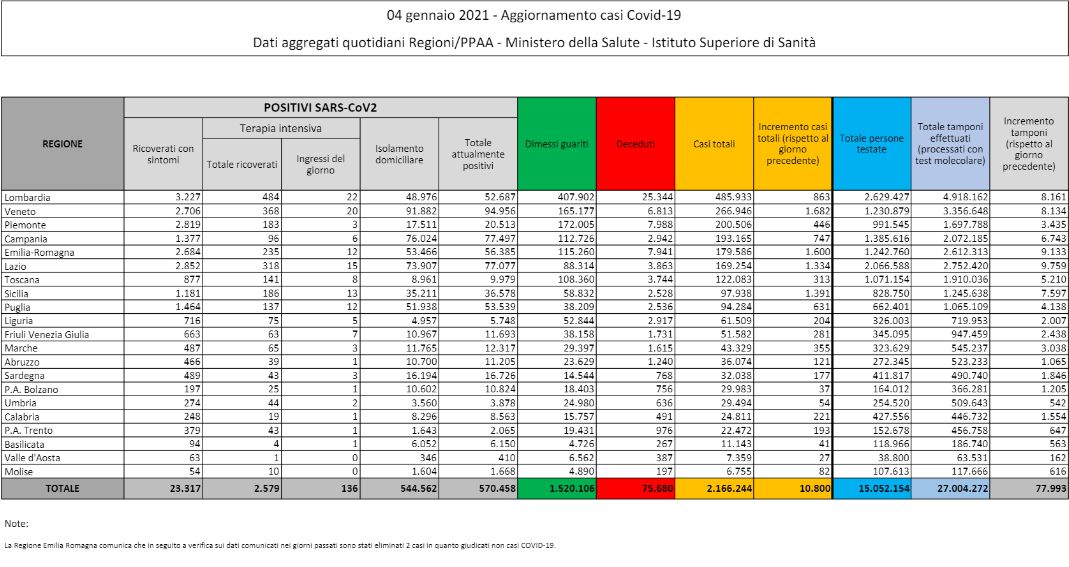1069x567 pixels.
Task: Select the Totale attualmente positivi header
Action: (x=478, y=154)
